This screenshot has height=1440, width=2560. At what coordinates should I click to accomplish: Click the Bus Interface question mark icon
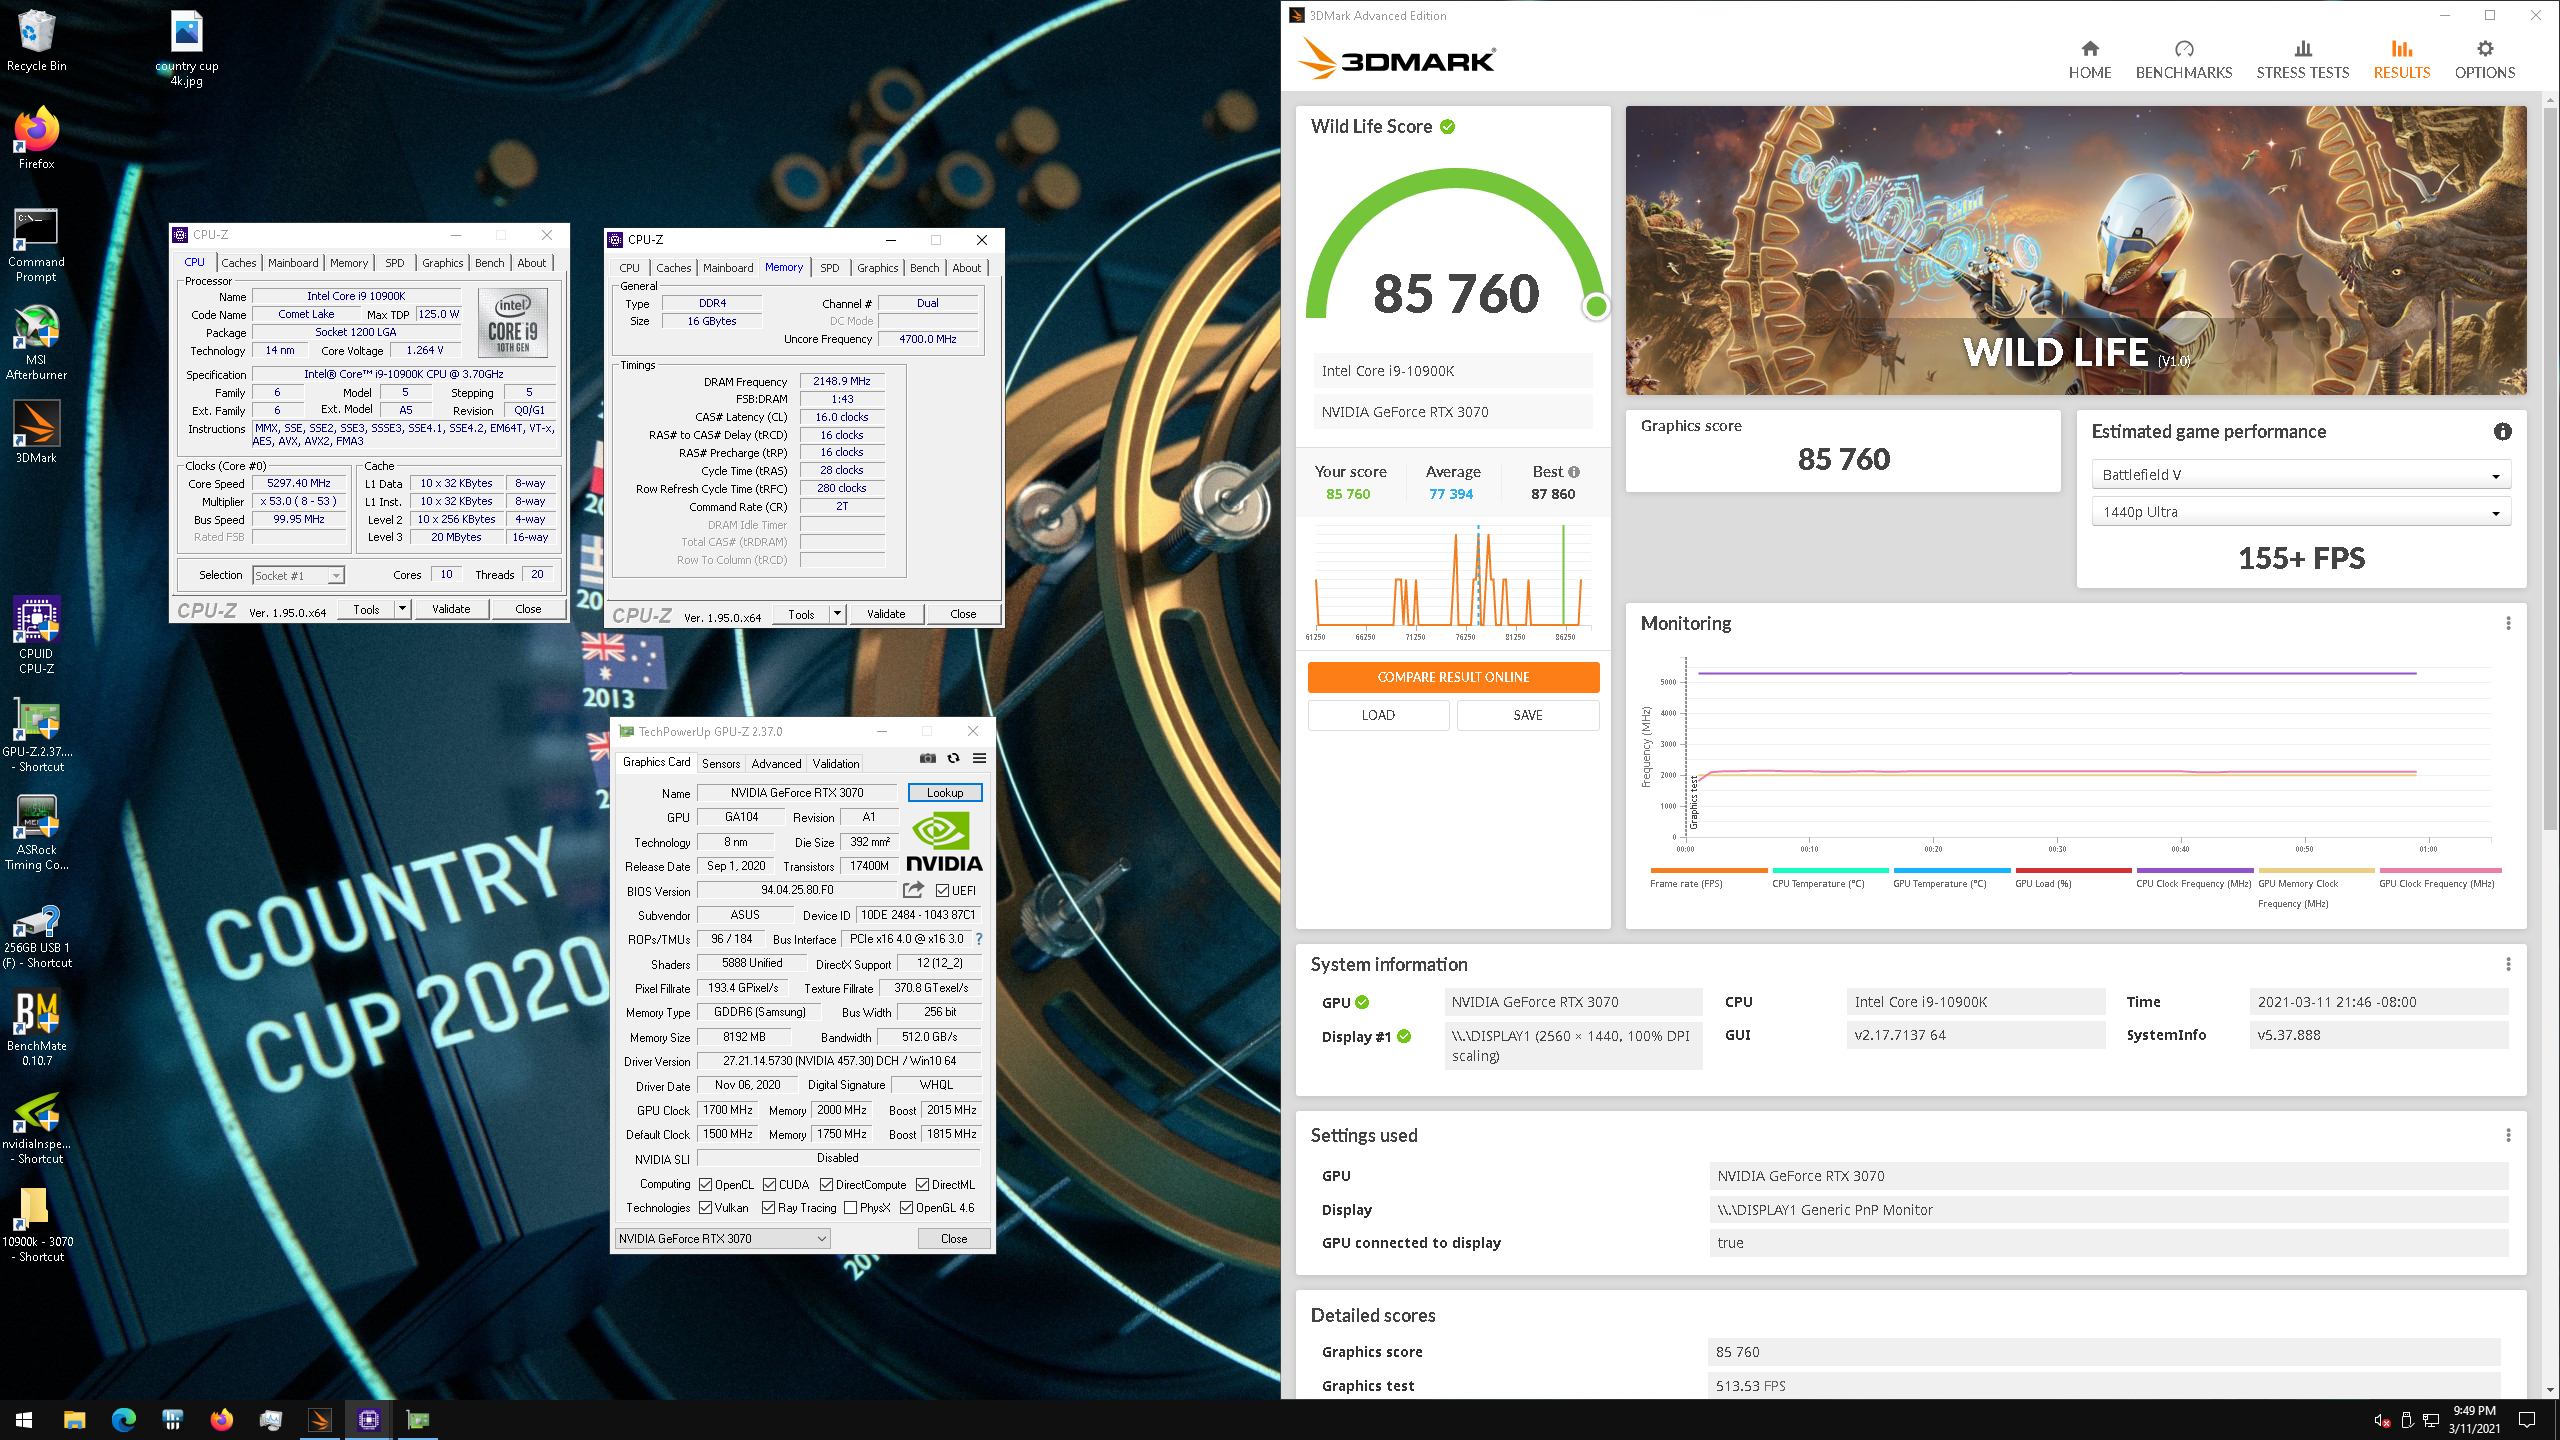(x=979, y=939)
